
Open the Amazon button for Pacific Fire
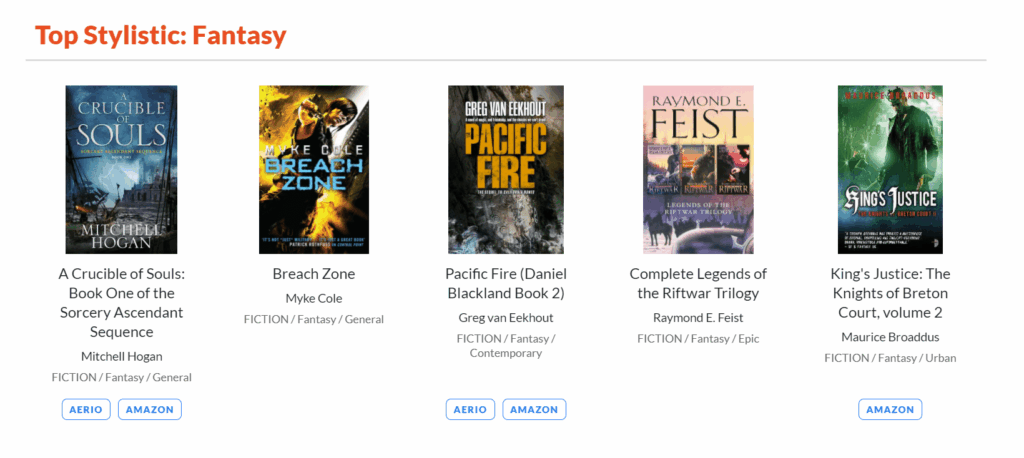click(534, 409)
